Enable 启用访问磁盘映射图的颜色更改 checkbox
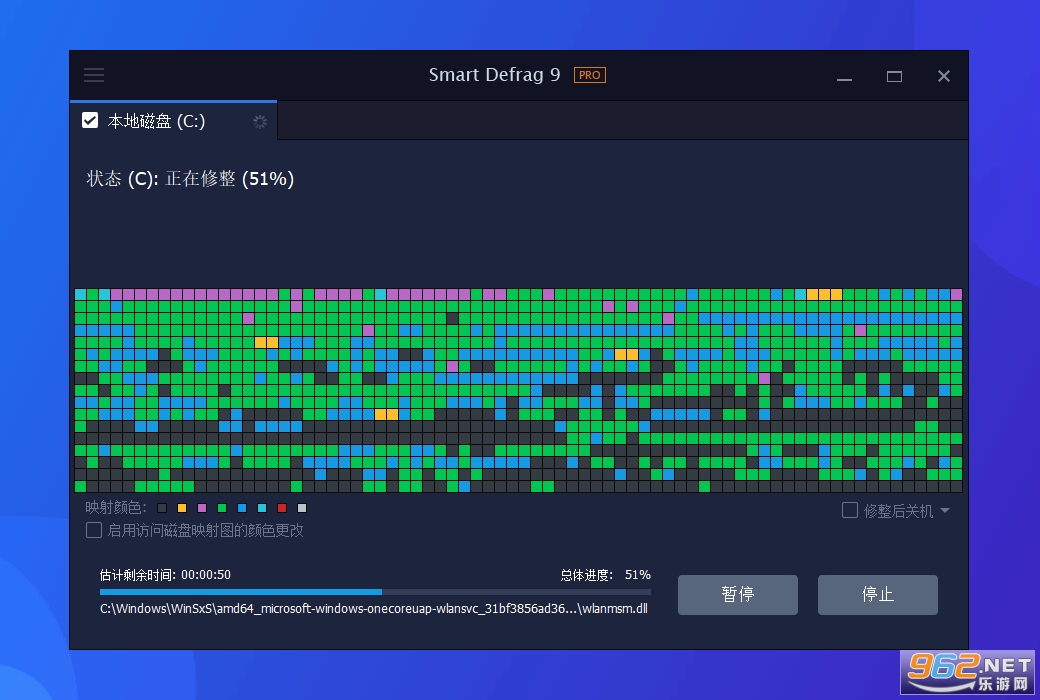This screenshot has width=1040, height=700. 94,530
